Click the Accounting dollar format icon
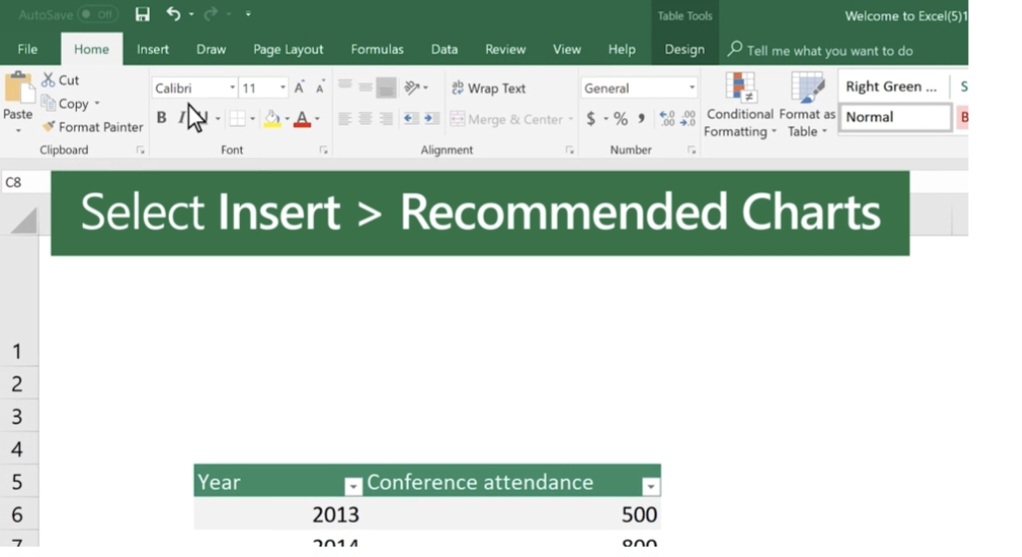1022x557 pixels. coord(591,119)
